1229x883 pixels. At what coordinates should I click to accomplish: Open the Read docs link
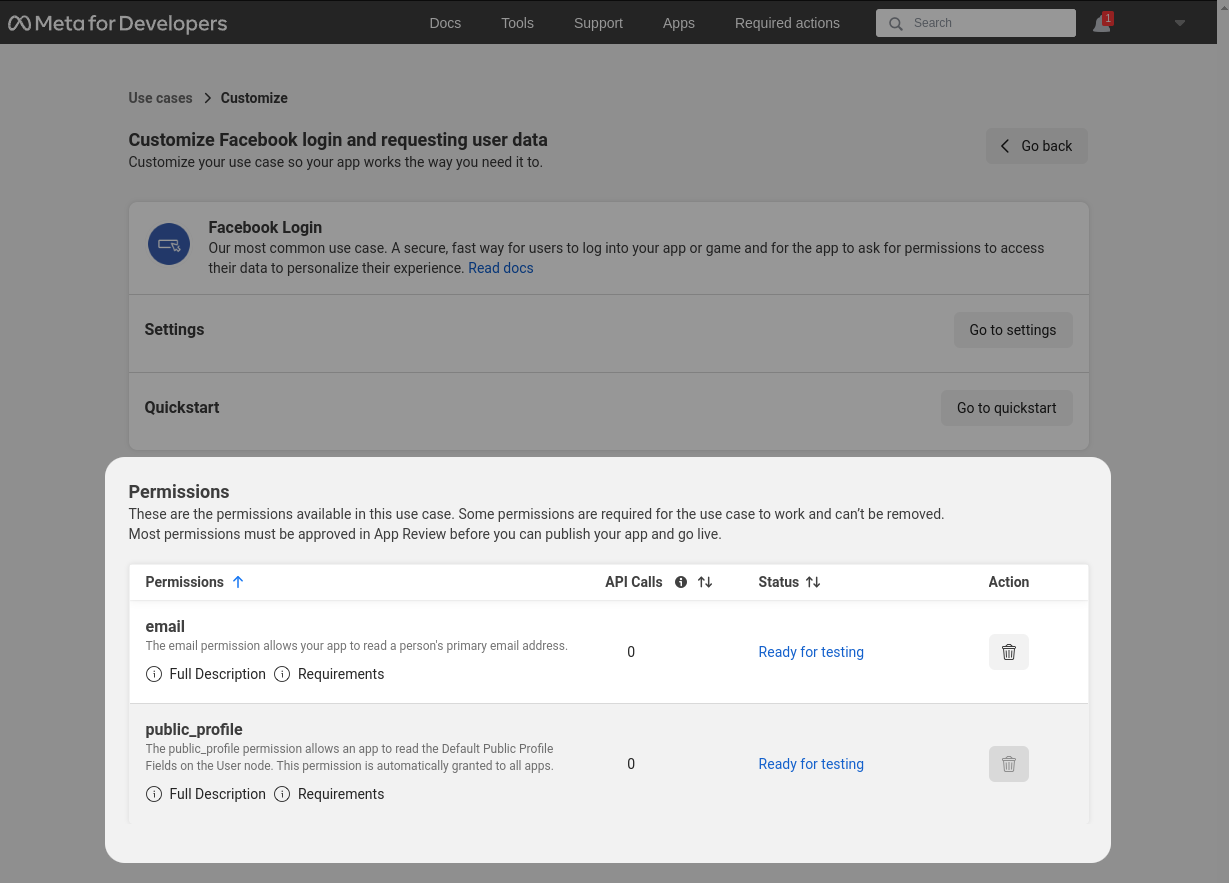(500, 268)
